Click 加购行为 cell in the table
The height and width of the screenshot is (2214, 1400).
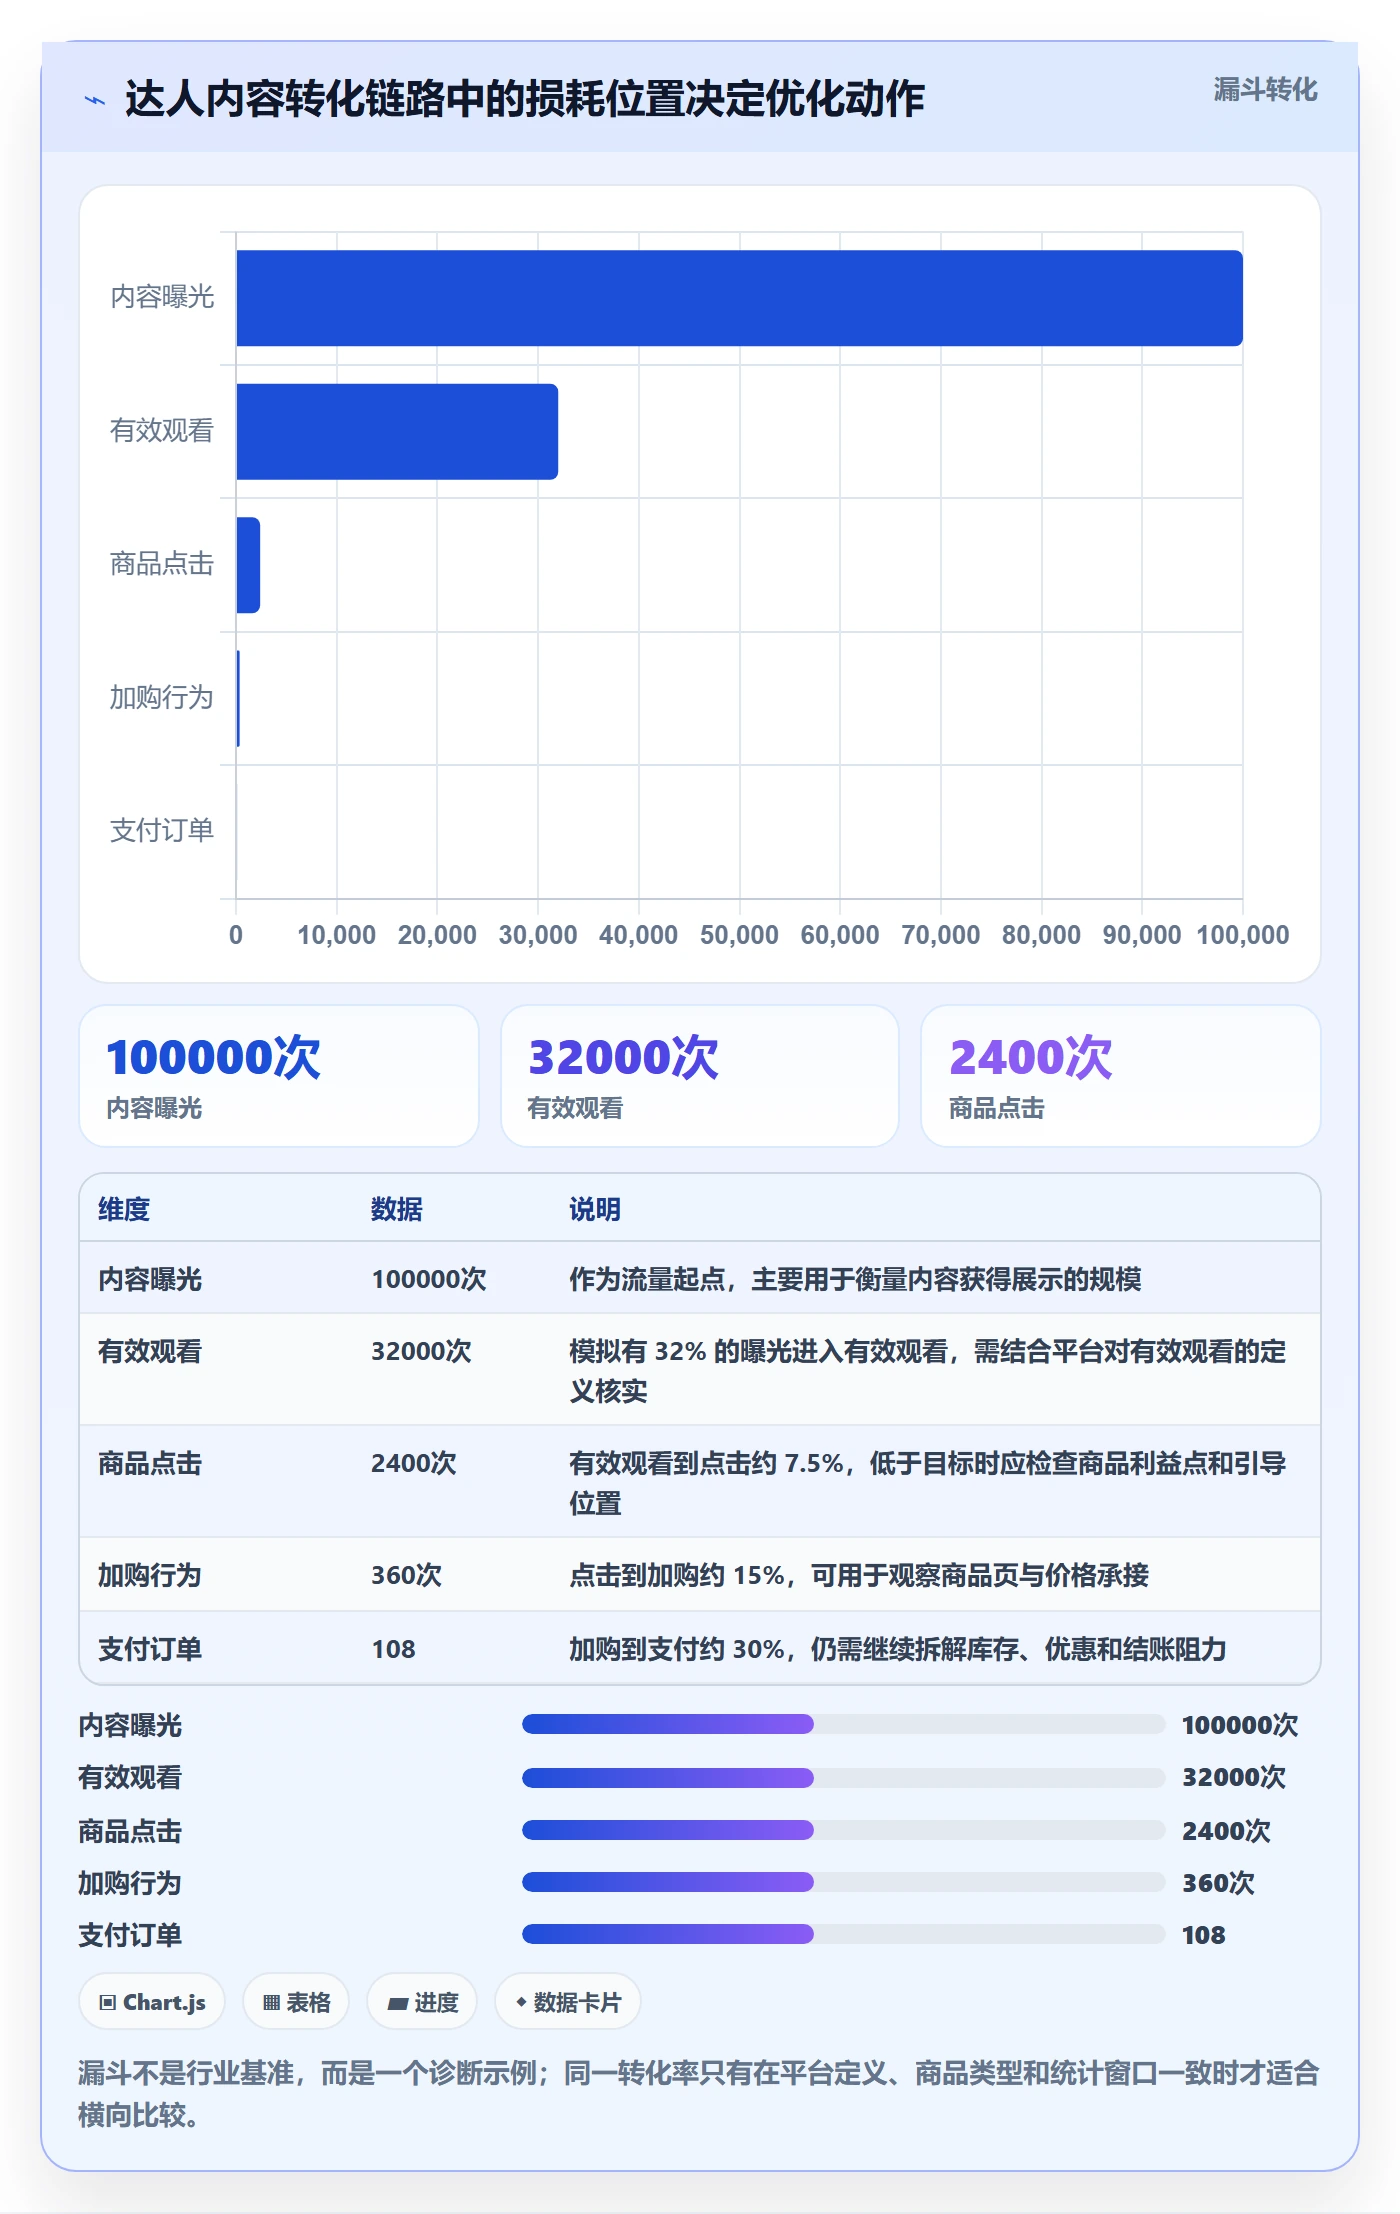click(150, 1575)
